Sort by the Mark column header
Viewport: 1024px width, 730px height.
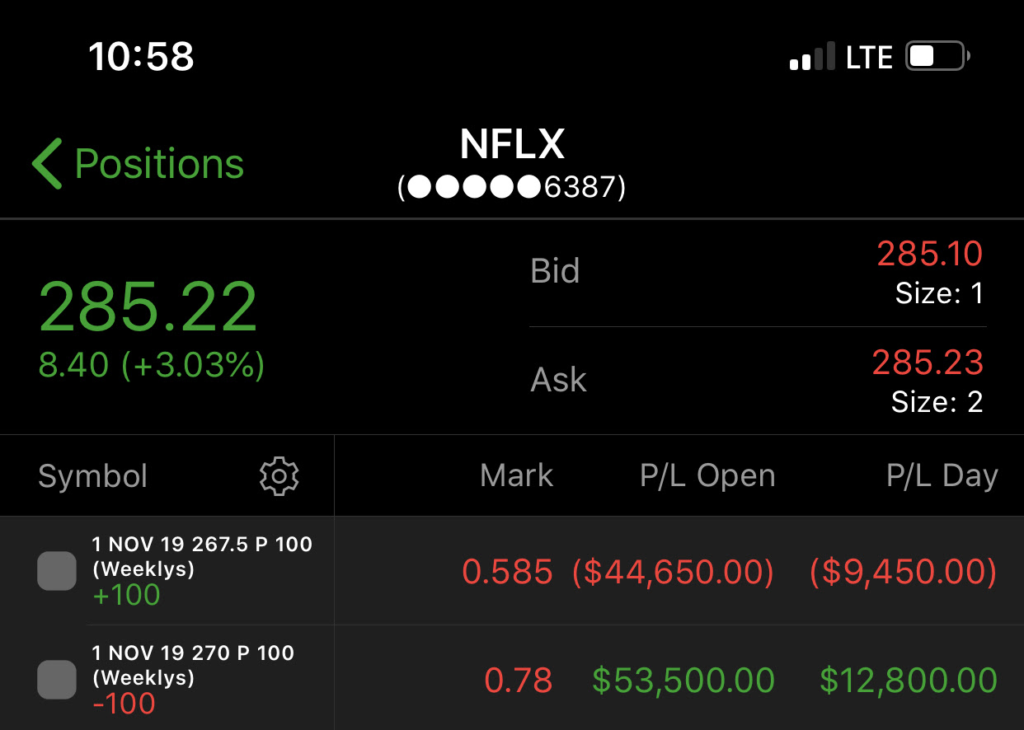pyautogui.click(x=516, y=476)
